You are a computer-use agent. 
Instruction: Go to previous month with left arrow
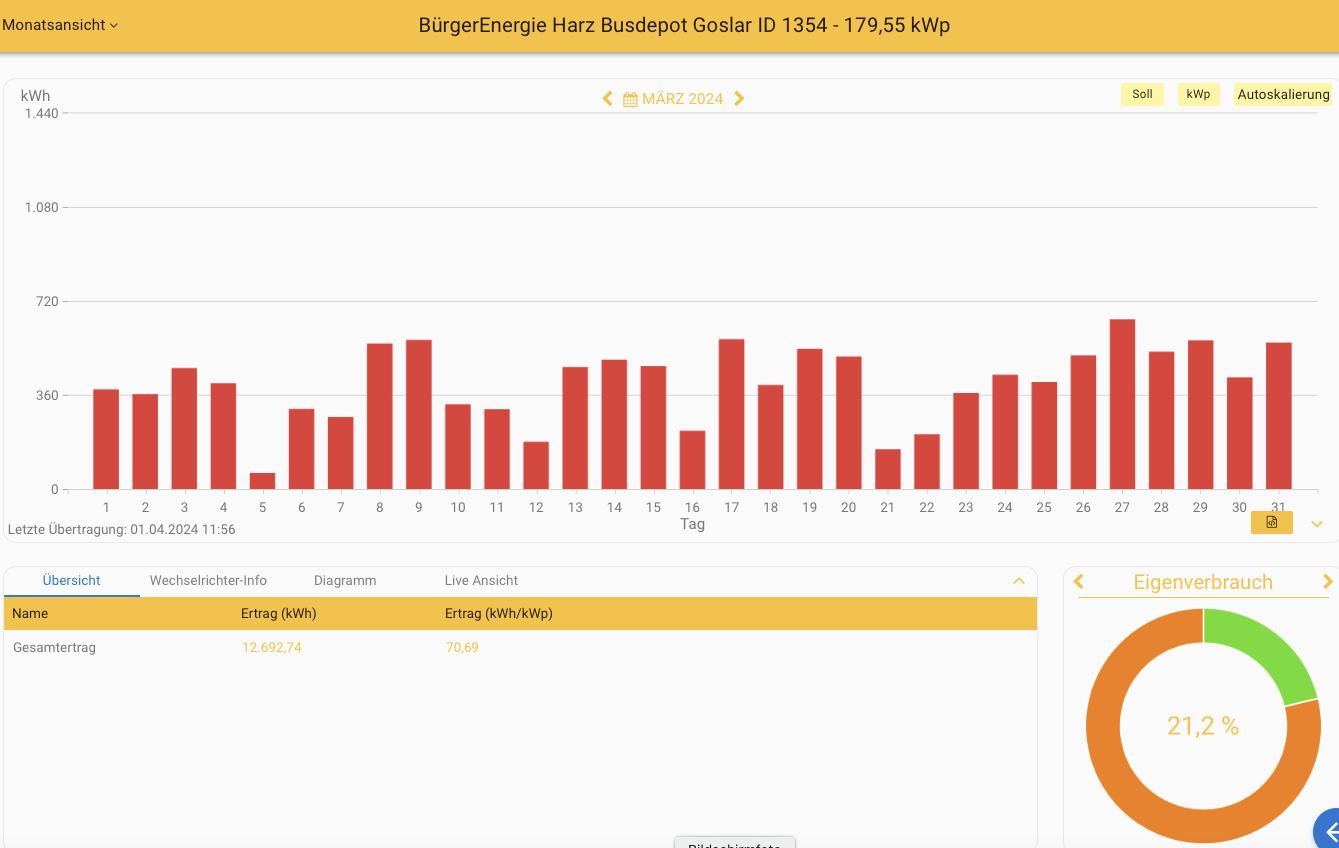point(607,99)
